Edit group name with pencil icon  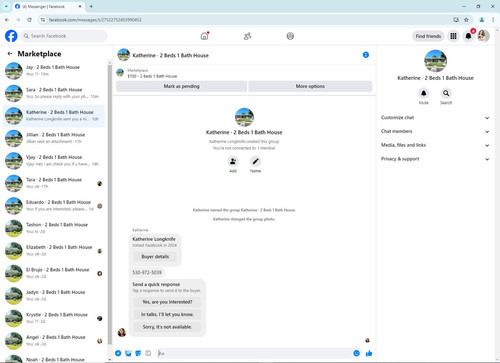point(255,161)
